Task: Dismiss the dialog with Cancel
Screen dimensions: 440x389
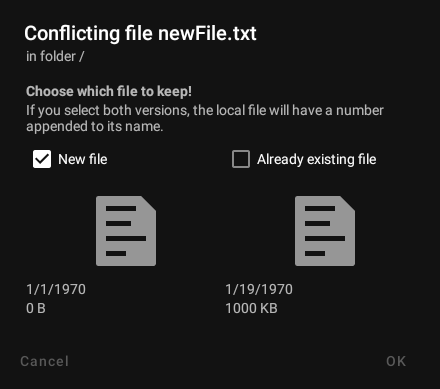Action: [x=45, y=361]
